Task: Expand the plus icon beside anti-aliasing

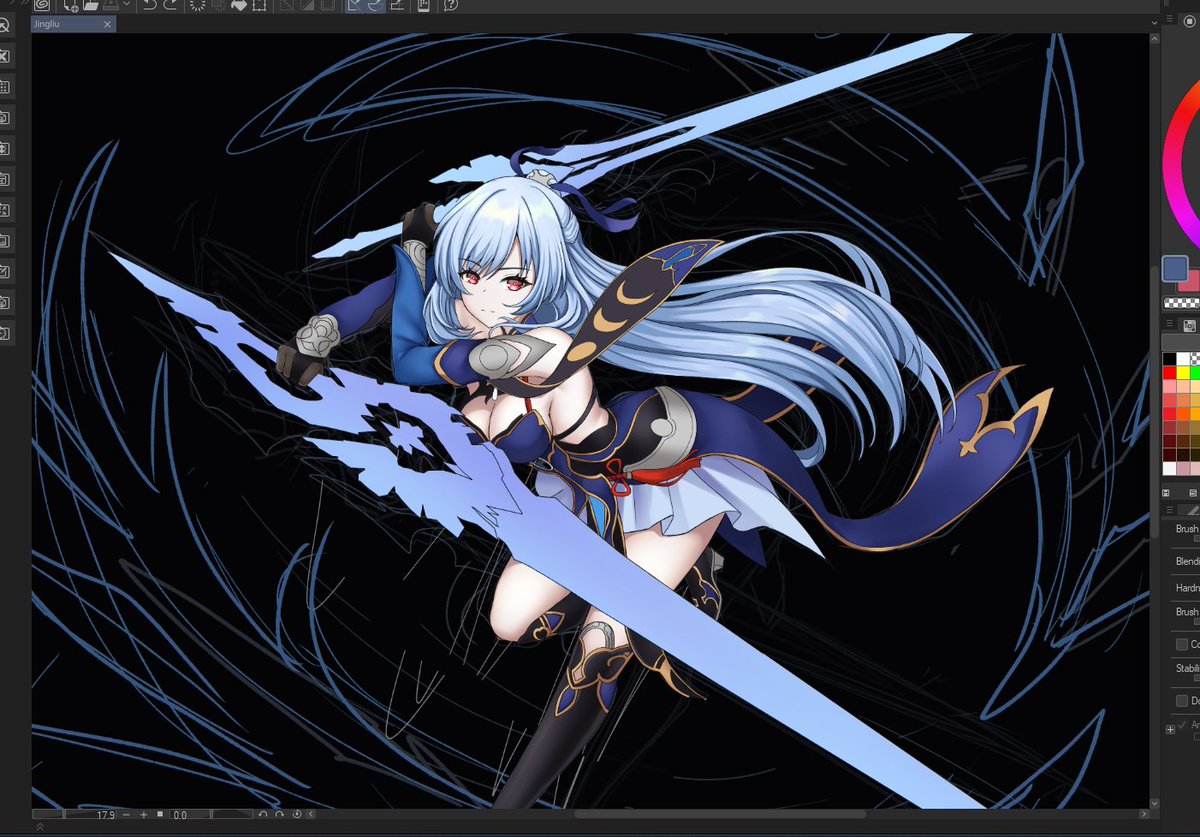Action: click(1170, 729)
